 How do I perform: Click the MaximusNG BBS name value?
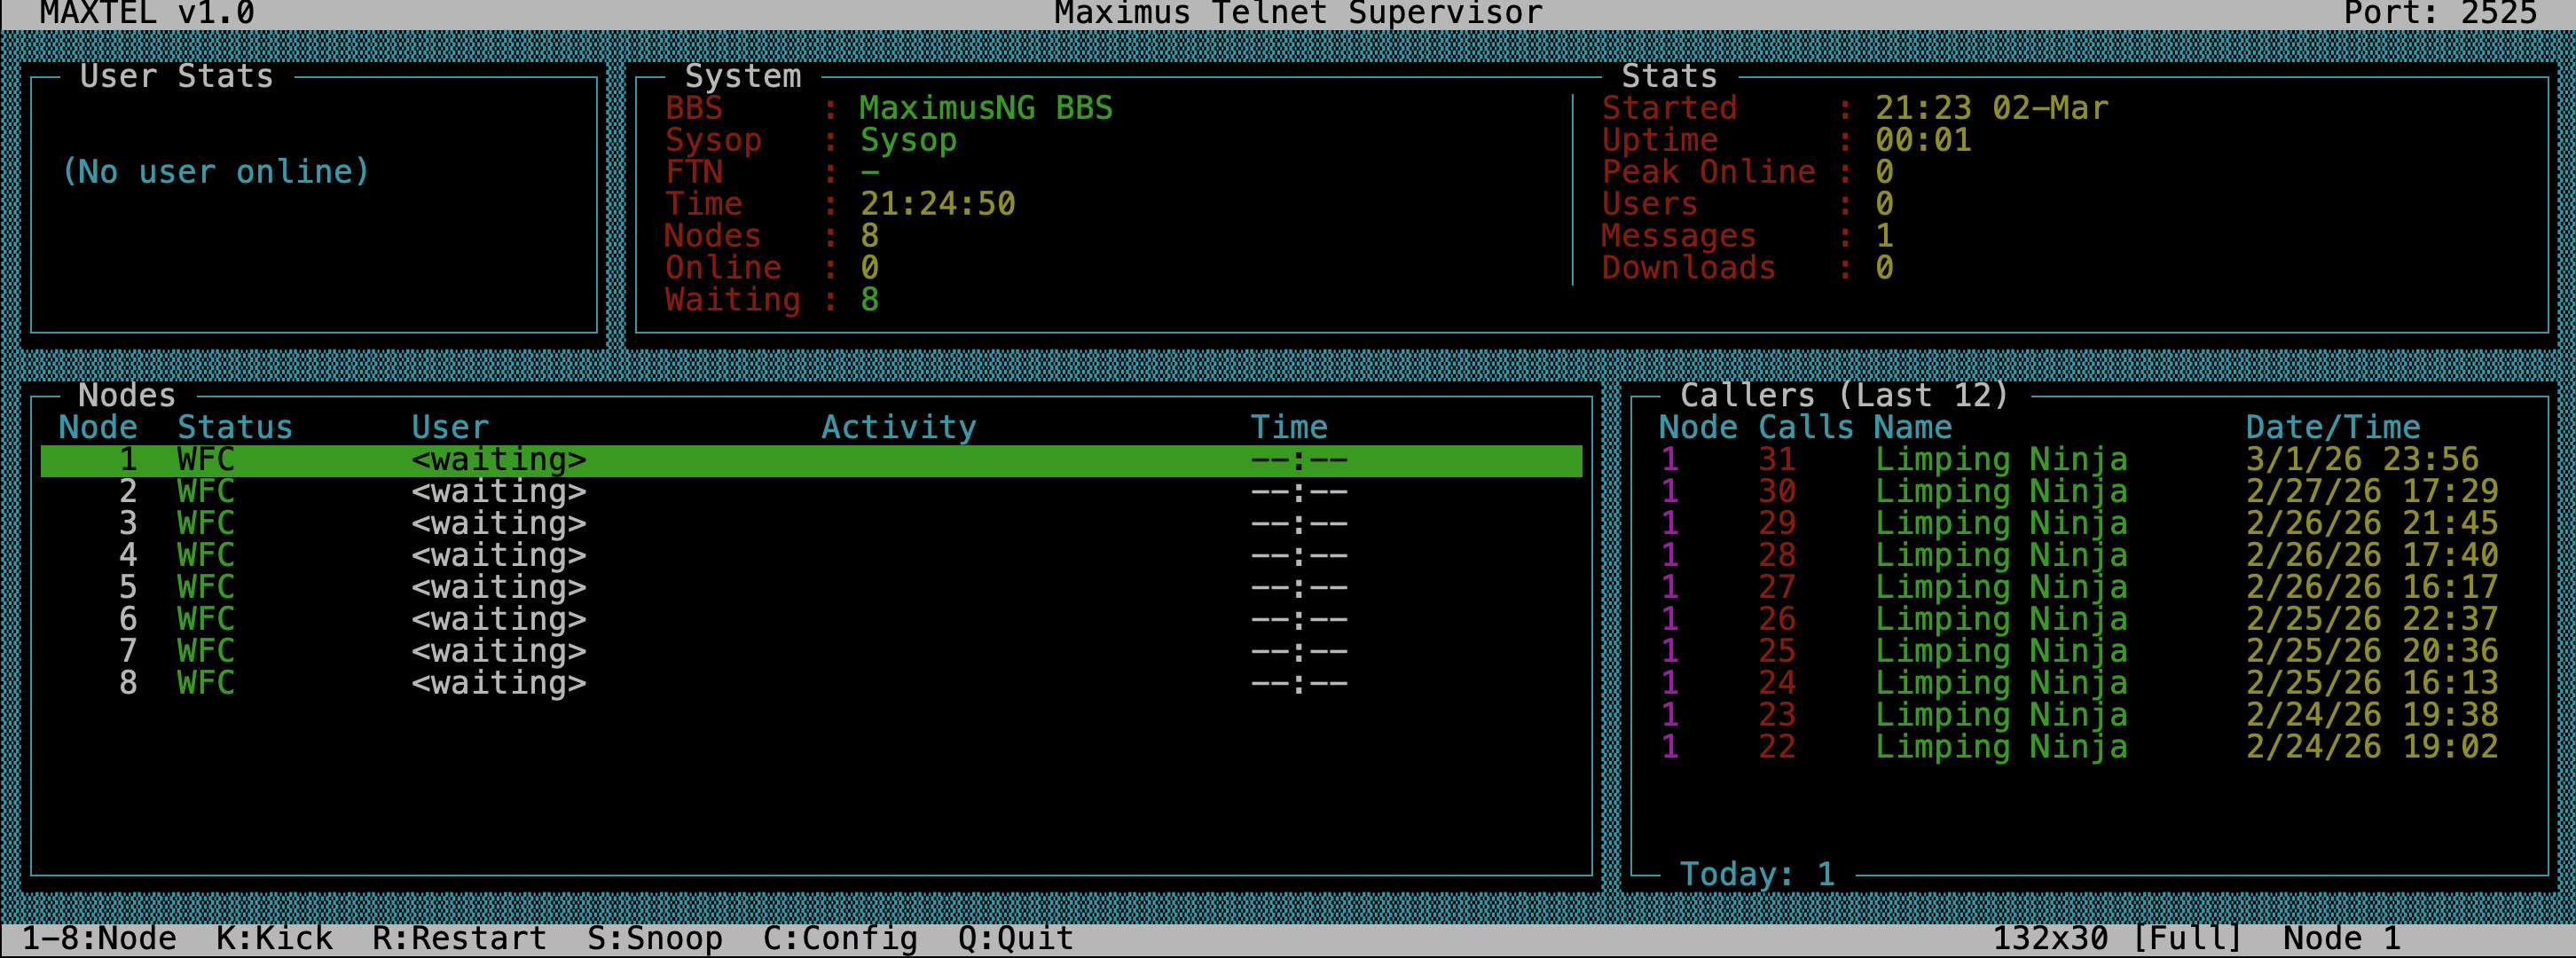(x=986, y=108)
